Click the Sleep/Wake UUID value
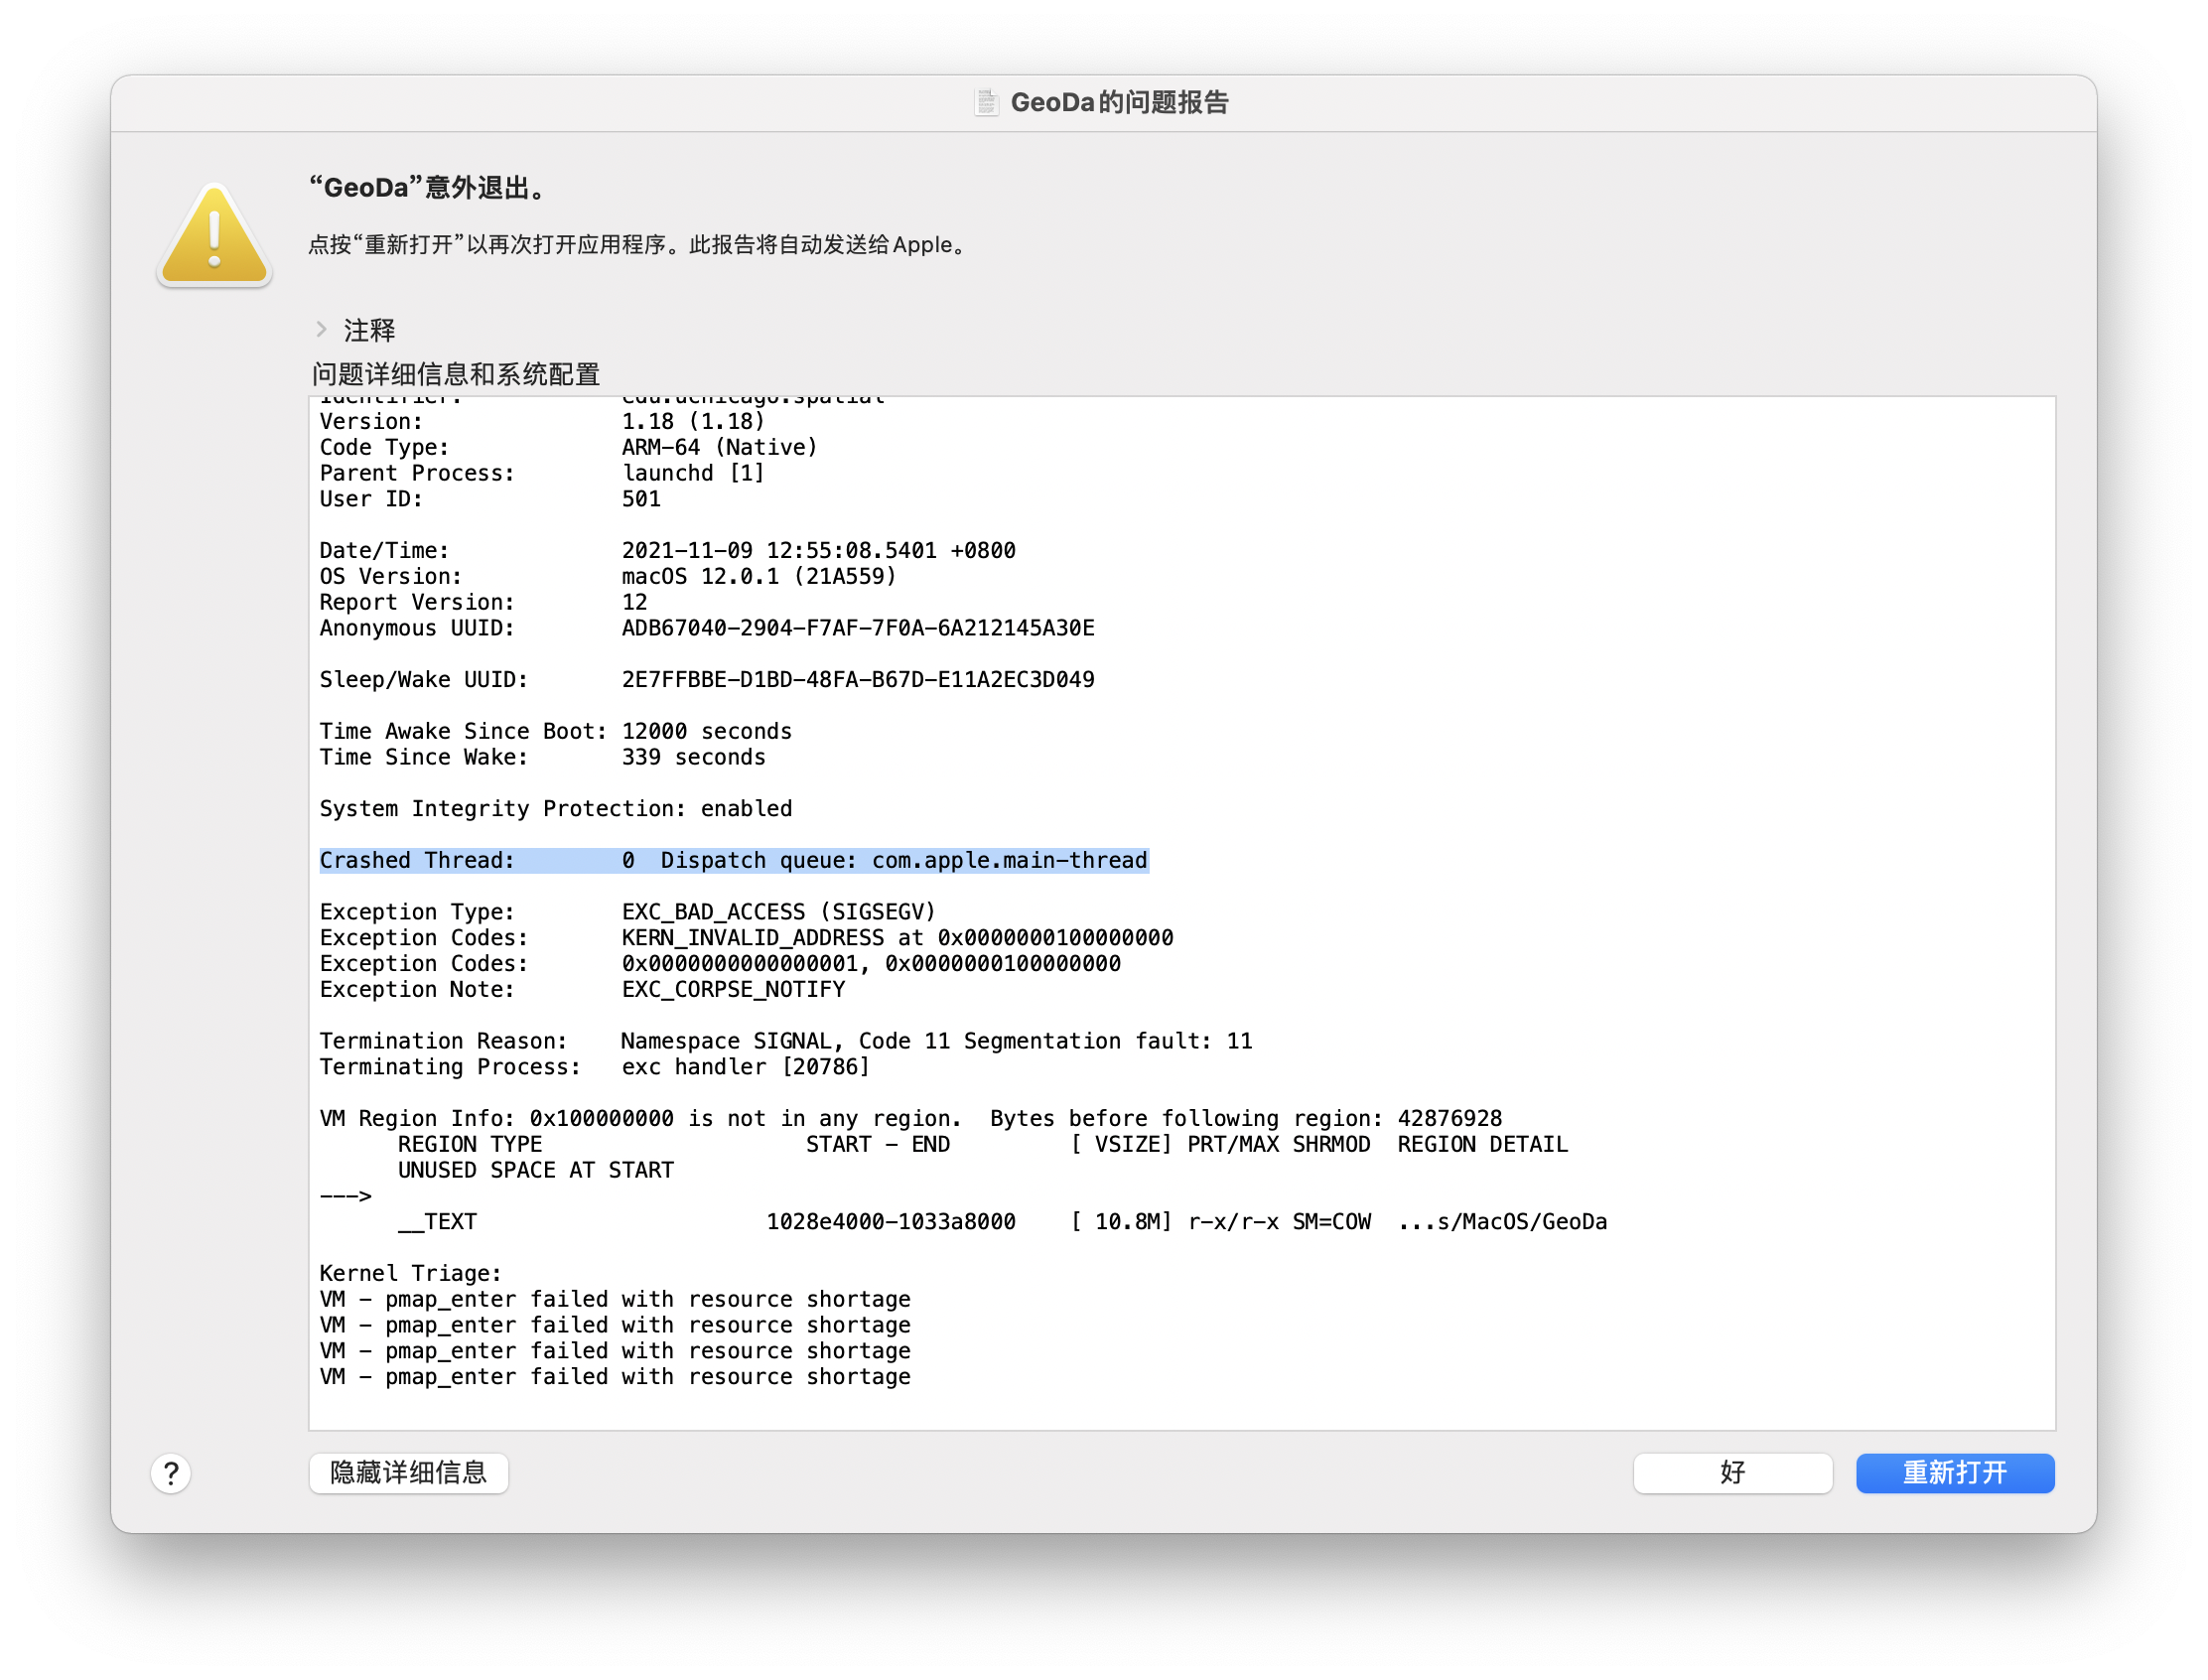2208x1680 pixels. [857, 680]
